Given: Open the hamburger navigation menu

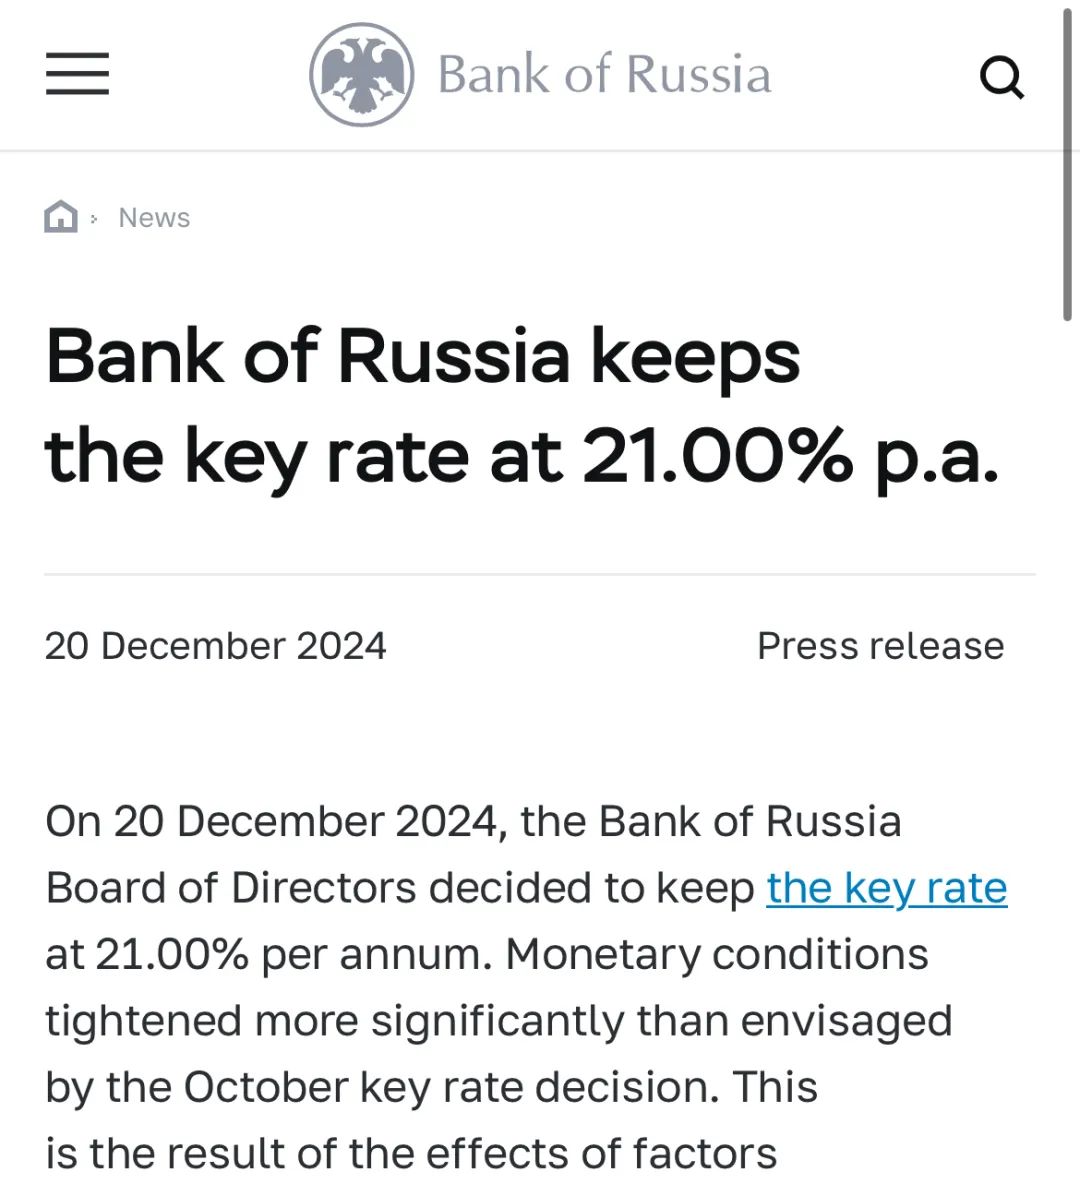Looking at the screenshot, I should (77, 75).
